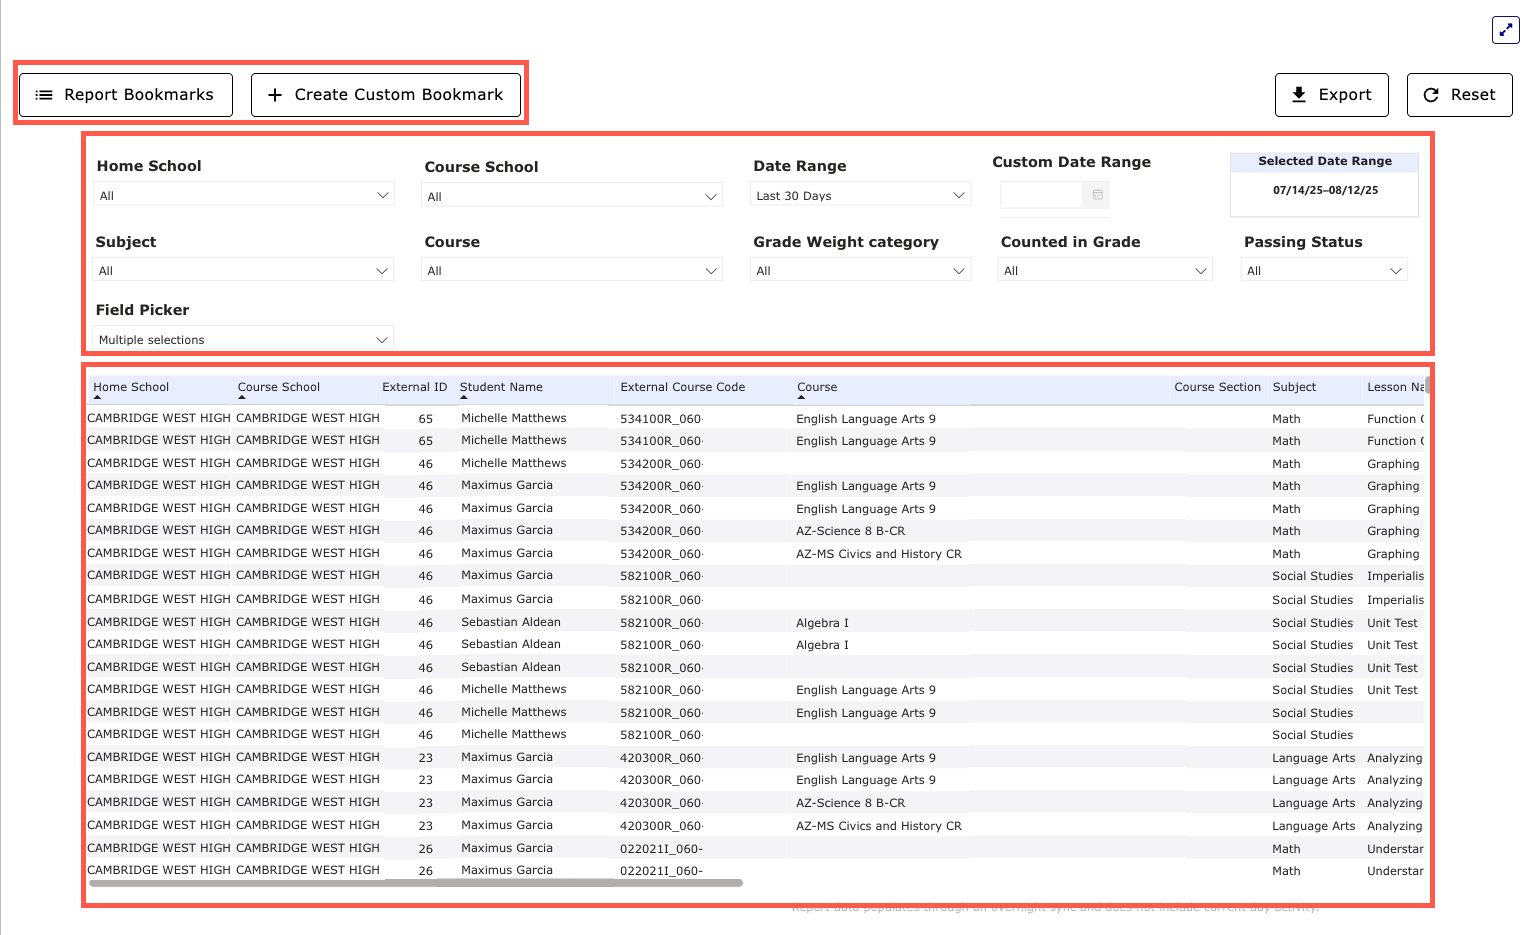Expand Counted in Grade dropdown

point(1105,271)
